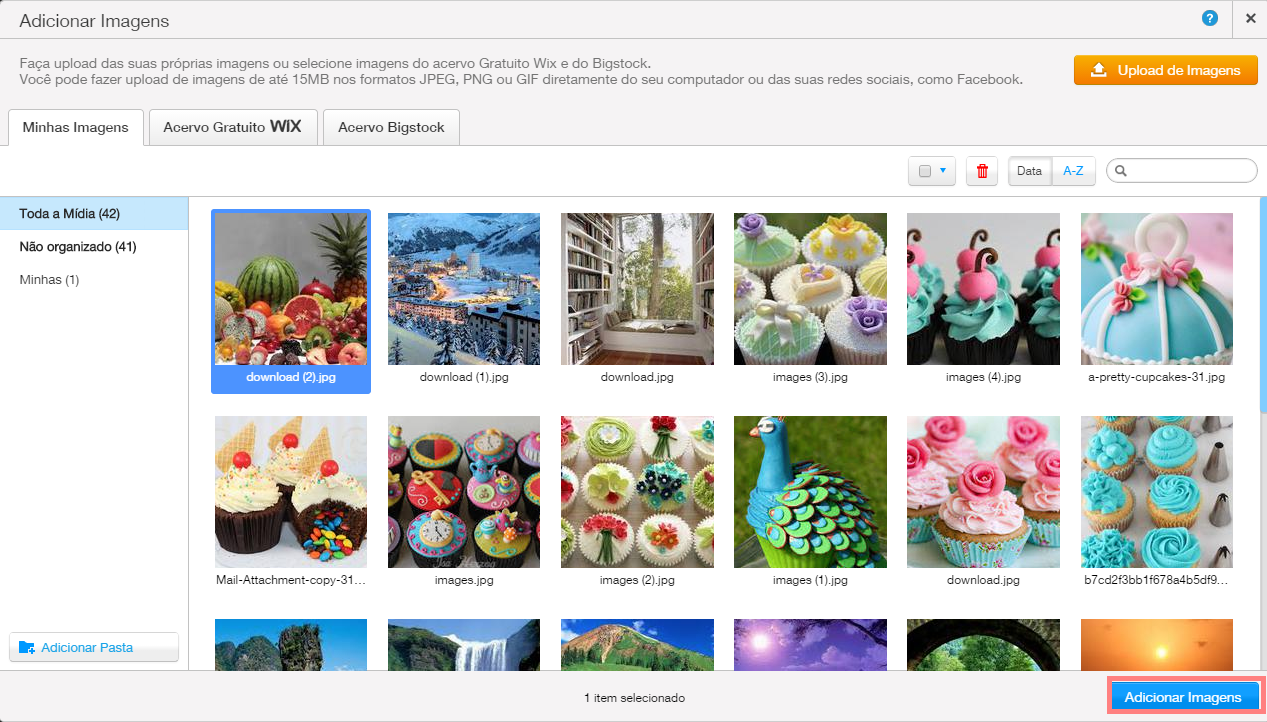This screenshot has height=722, width=1267.
Task: Click the a-pretty-cupcakes-31.jpg file name label
Action: [x=1157, y=378]
